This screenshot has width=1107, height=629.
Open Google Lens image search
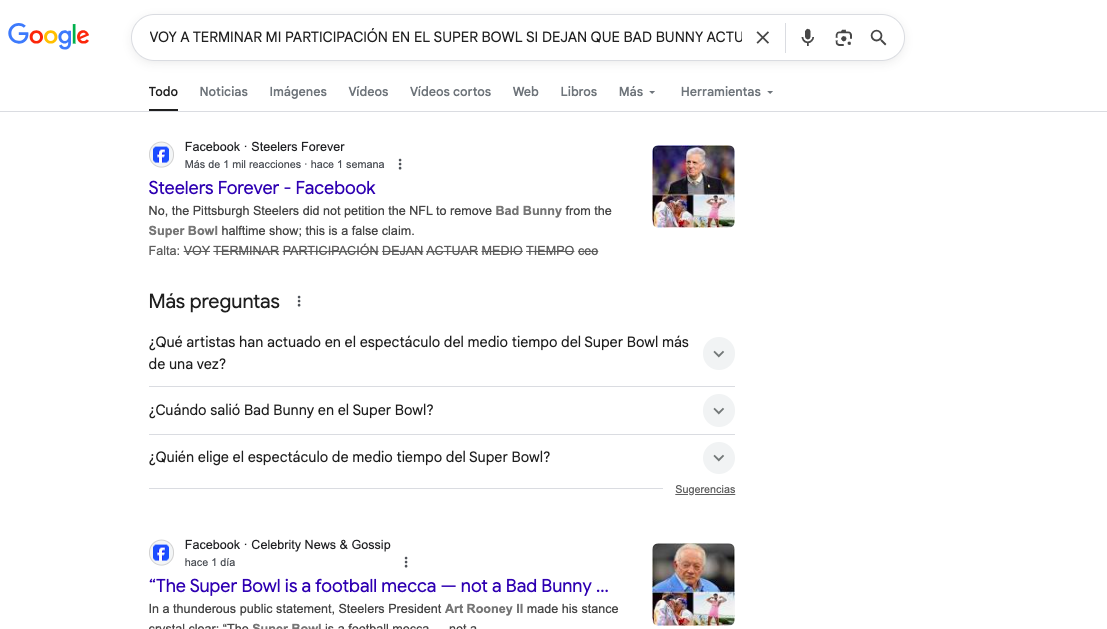(843, 38)
